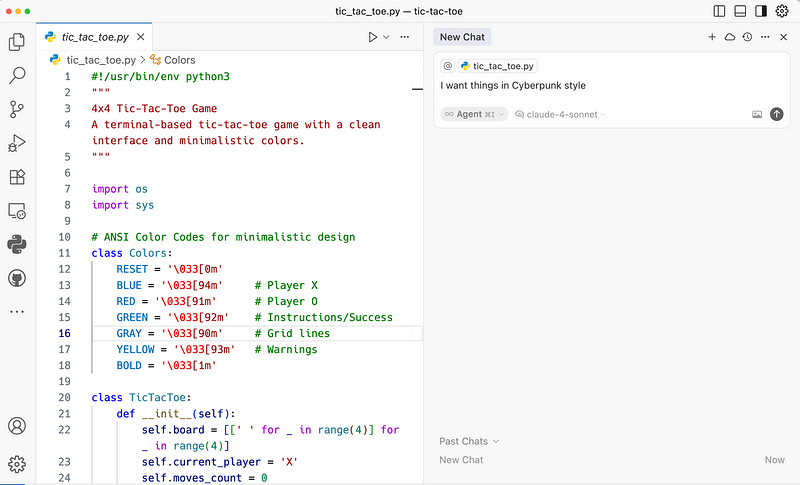Open claude-4-sonnet model selector
Screen dimensions: 800x485
pyautogui.click(x=560, y=114)
